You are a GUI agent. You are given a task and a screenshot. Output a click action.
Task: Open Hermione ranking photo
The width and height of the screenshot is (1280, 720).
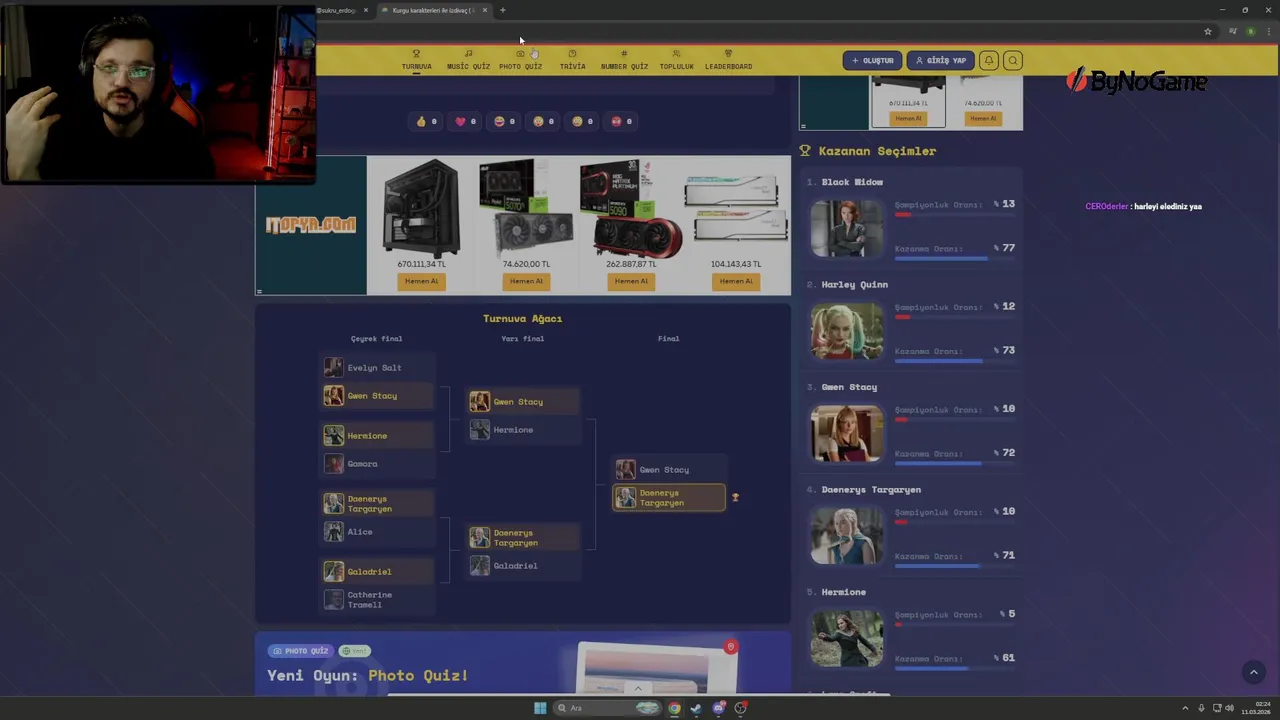coord(847,638)
